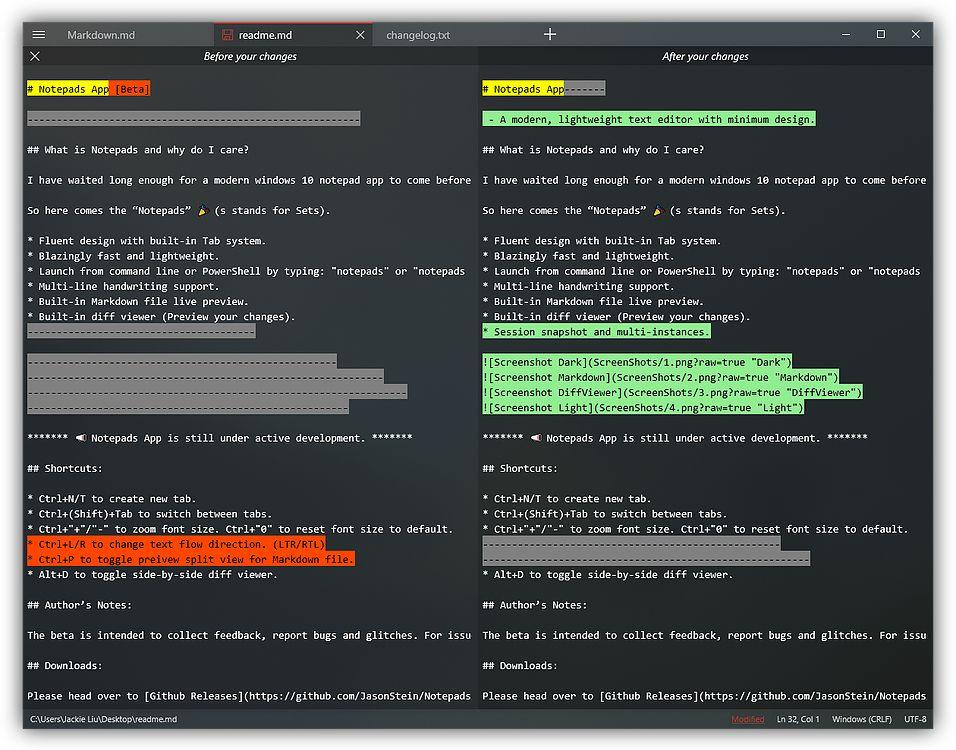Add a new tab with plus button
The height and width of the screenshot is (750, 956).
click(550, 34)
